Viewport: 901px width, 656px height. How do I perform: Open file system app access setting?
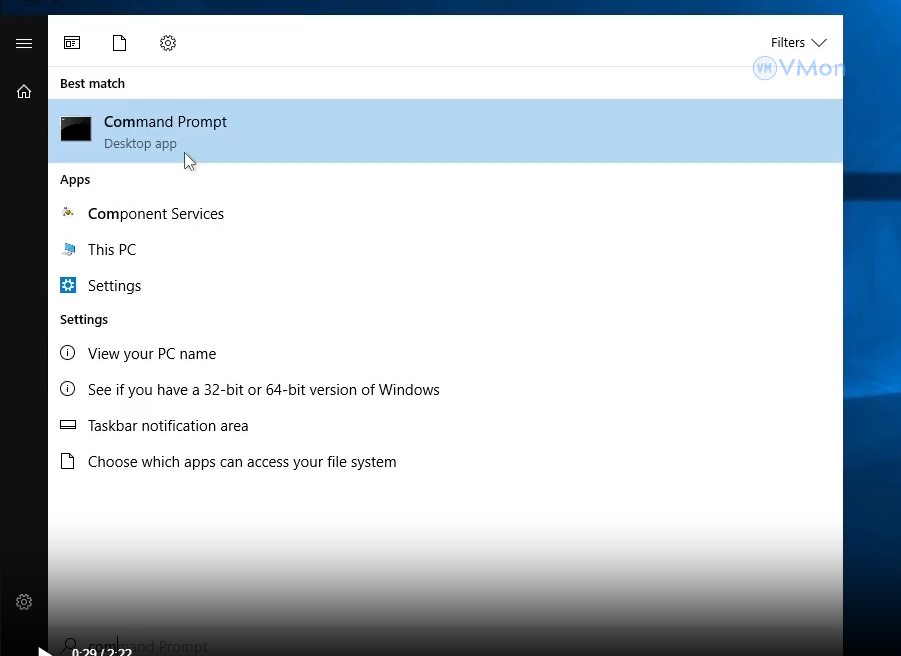pyautogui.click(x=242, y=462)
